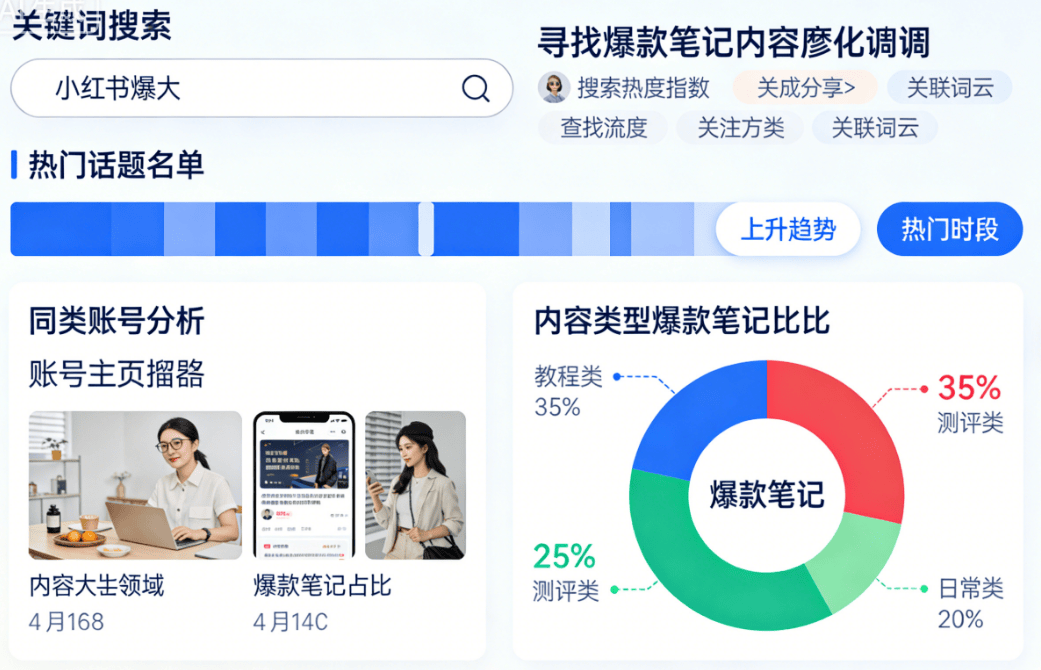Select the 关注方类 tag
Viewport: 1041px width, 670px height.
740,128
